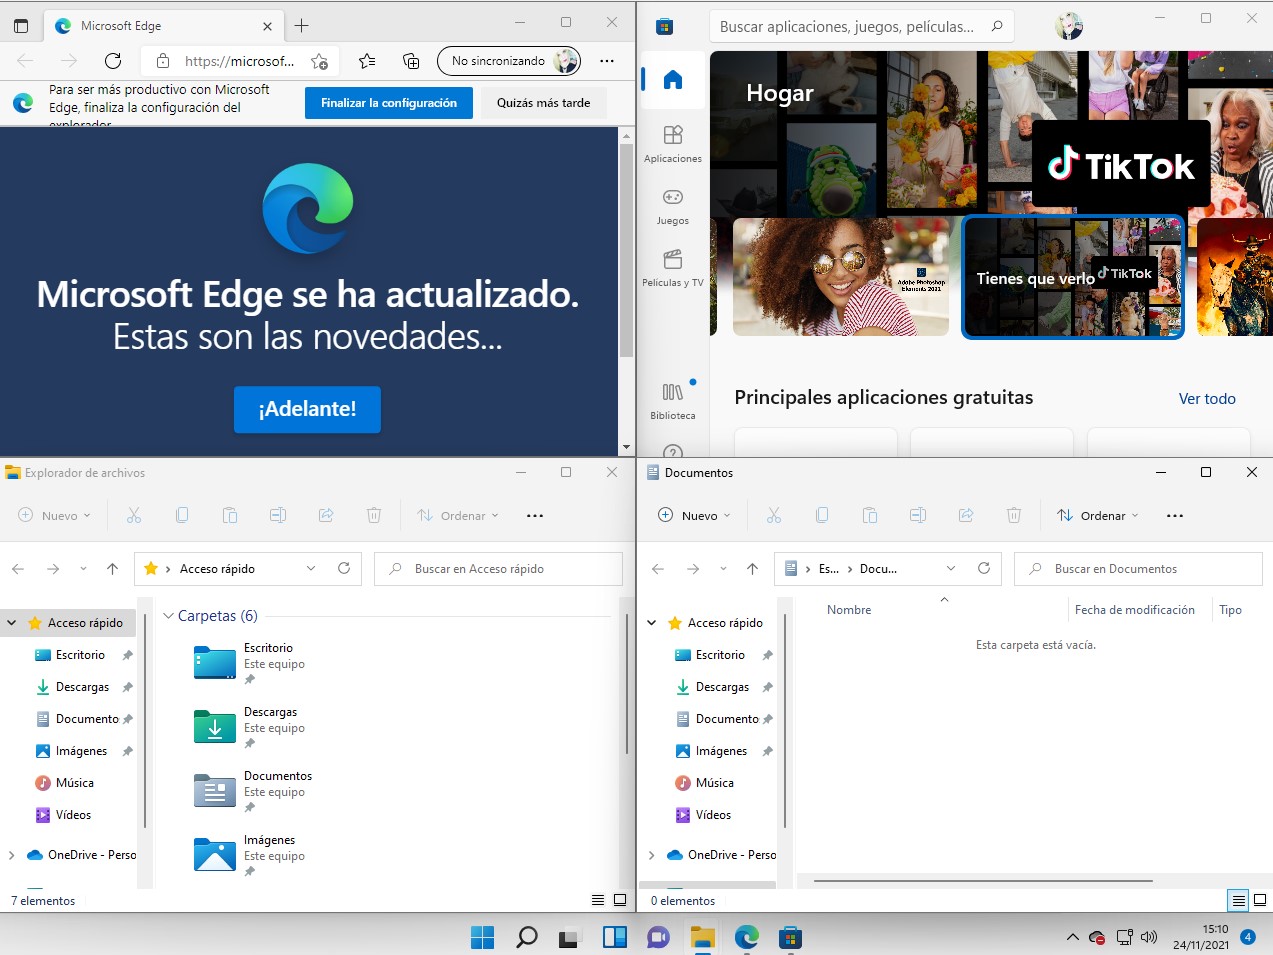Open Windows Start menu
This screenshot has height=955, width=1273.
pyautogui.click(x=482, y=937)
